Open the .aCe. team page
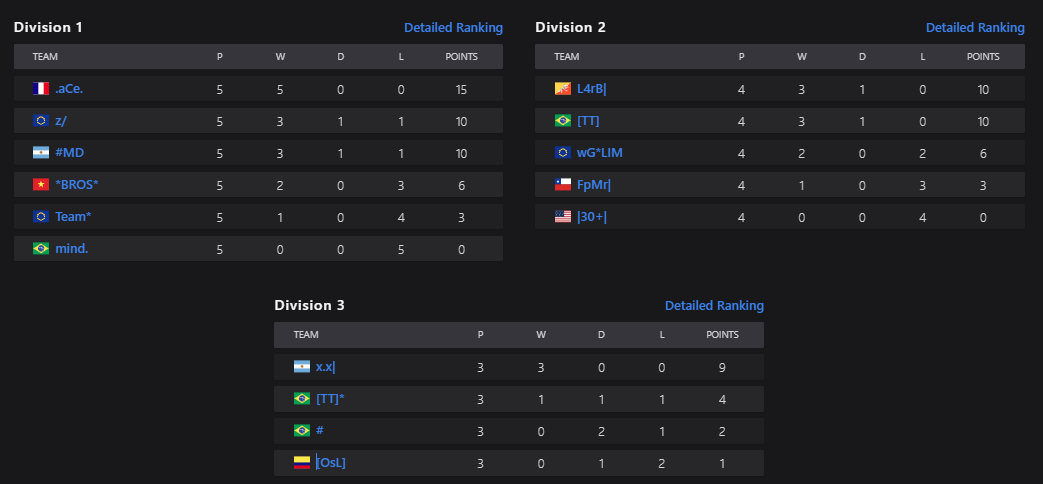The height and width of the screenshot is (484, 1043). pyautogui.click(x=69, y=89)
